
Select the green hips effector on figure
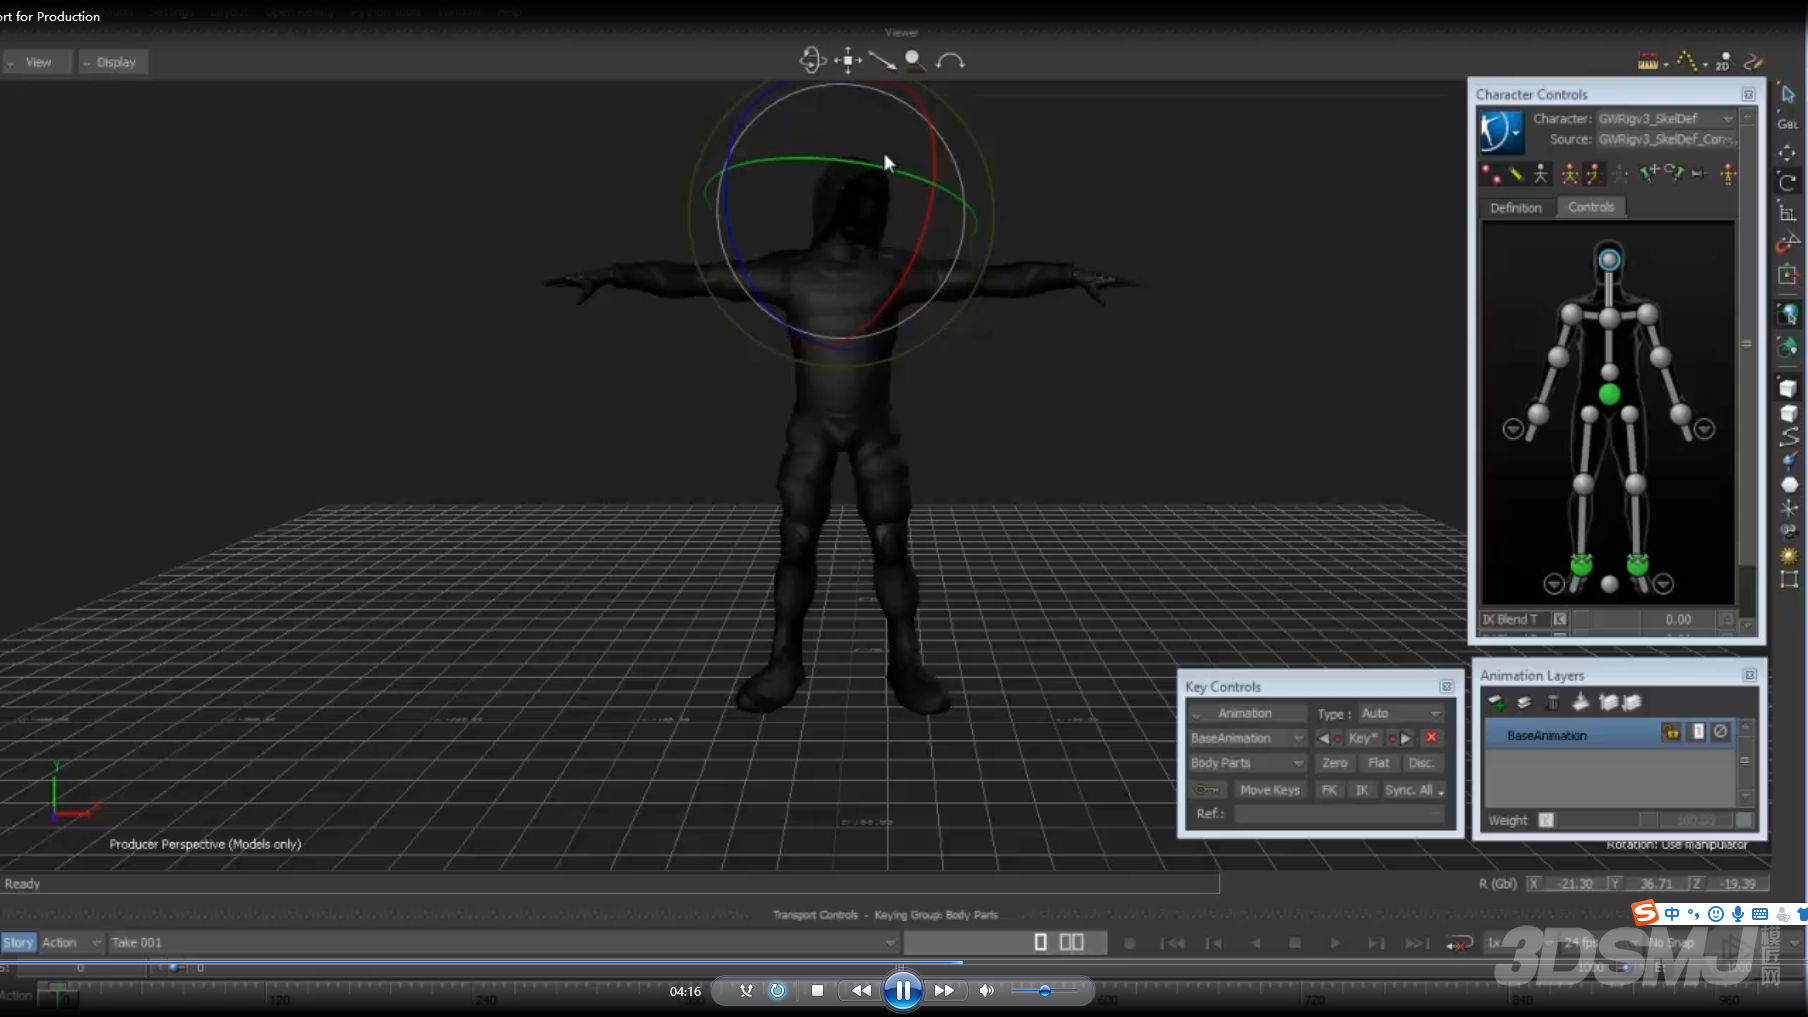pyautogui.click(x=1609, y=394)
